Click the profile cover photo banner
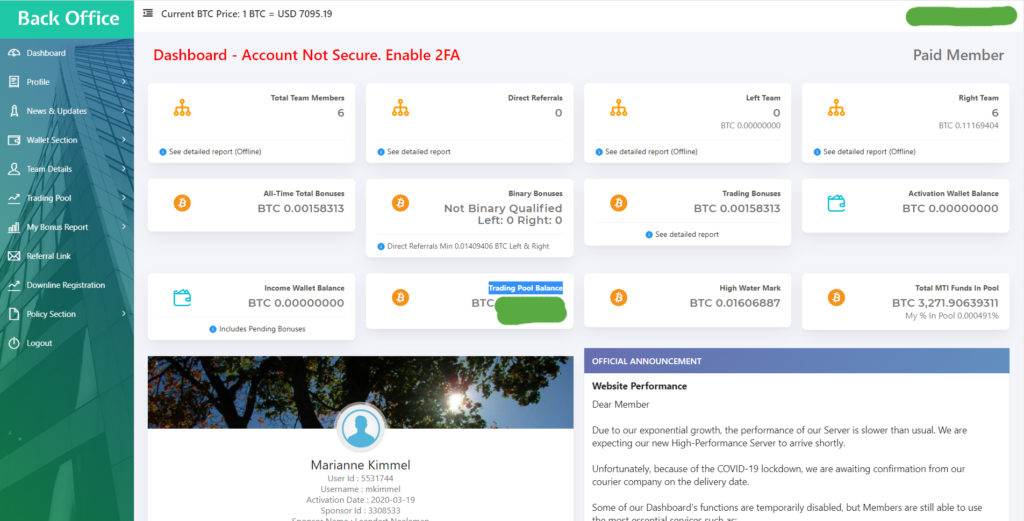 pos(360,392)
